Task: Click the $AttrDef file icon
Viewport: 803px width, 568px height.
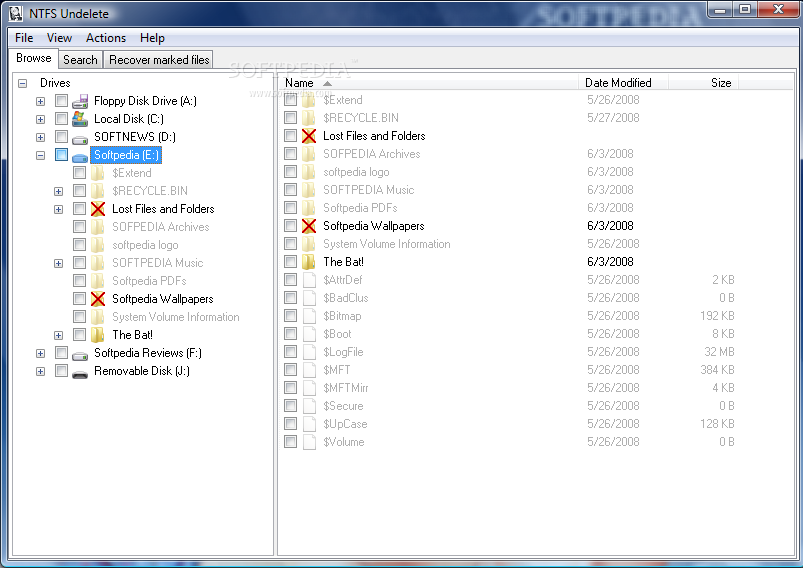Action: [x=309, y=280]
